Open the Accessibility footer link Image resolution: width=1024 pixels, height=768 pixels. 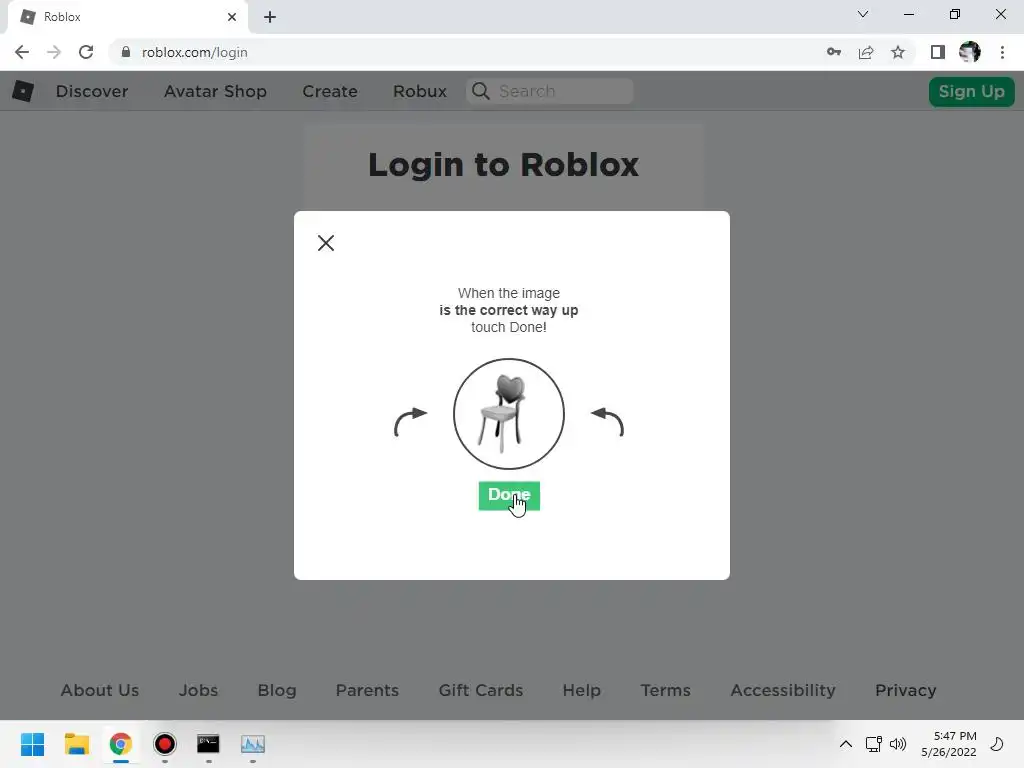783,690
